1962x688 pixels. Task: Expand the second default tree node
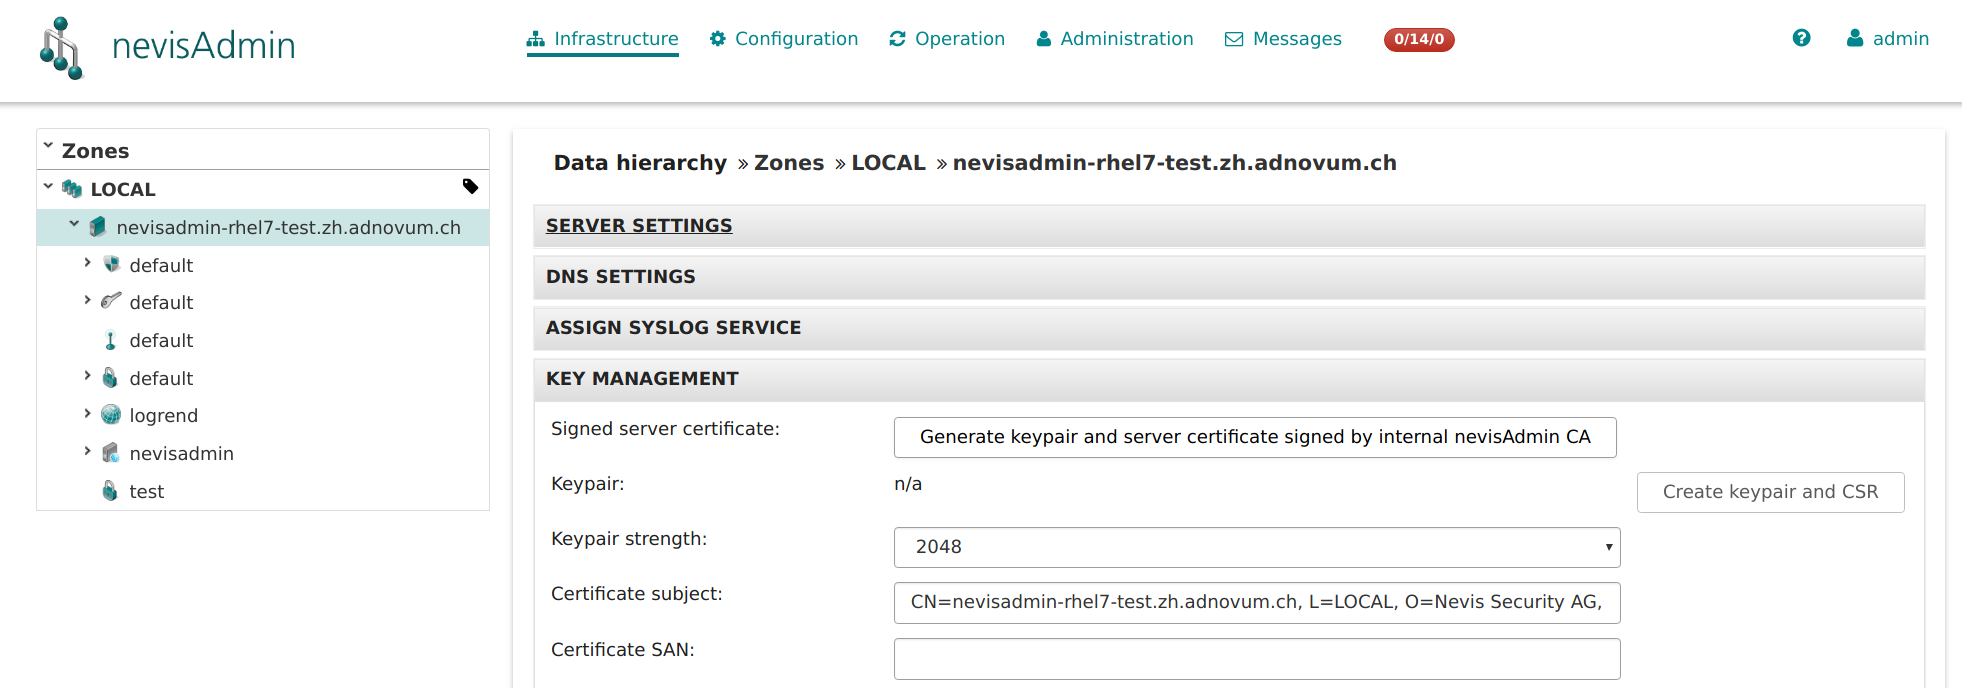[87, 299]
